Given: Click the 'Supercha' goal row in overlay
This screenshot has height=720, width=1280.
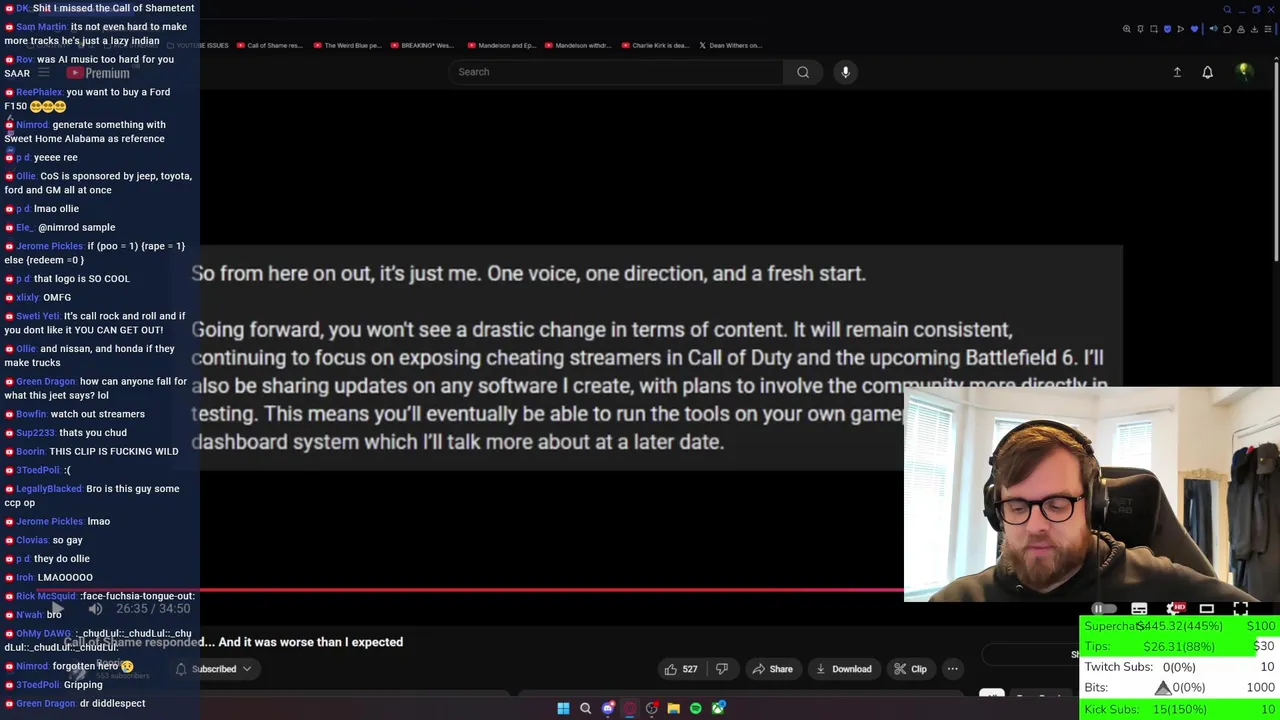Looking at the screenshot, I should pyautogui.click(x=1180, y=626).
